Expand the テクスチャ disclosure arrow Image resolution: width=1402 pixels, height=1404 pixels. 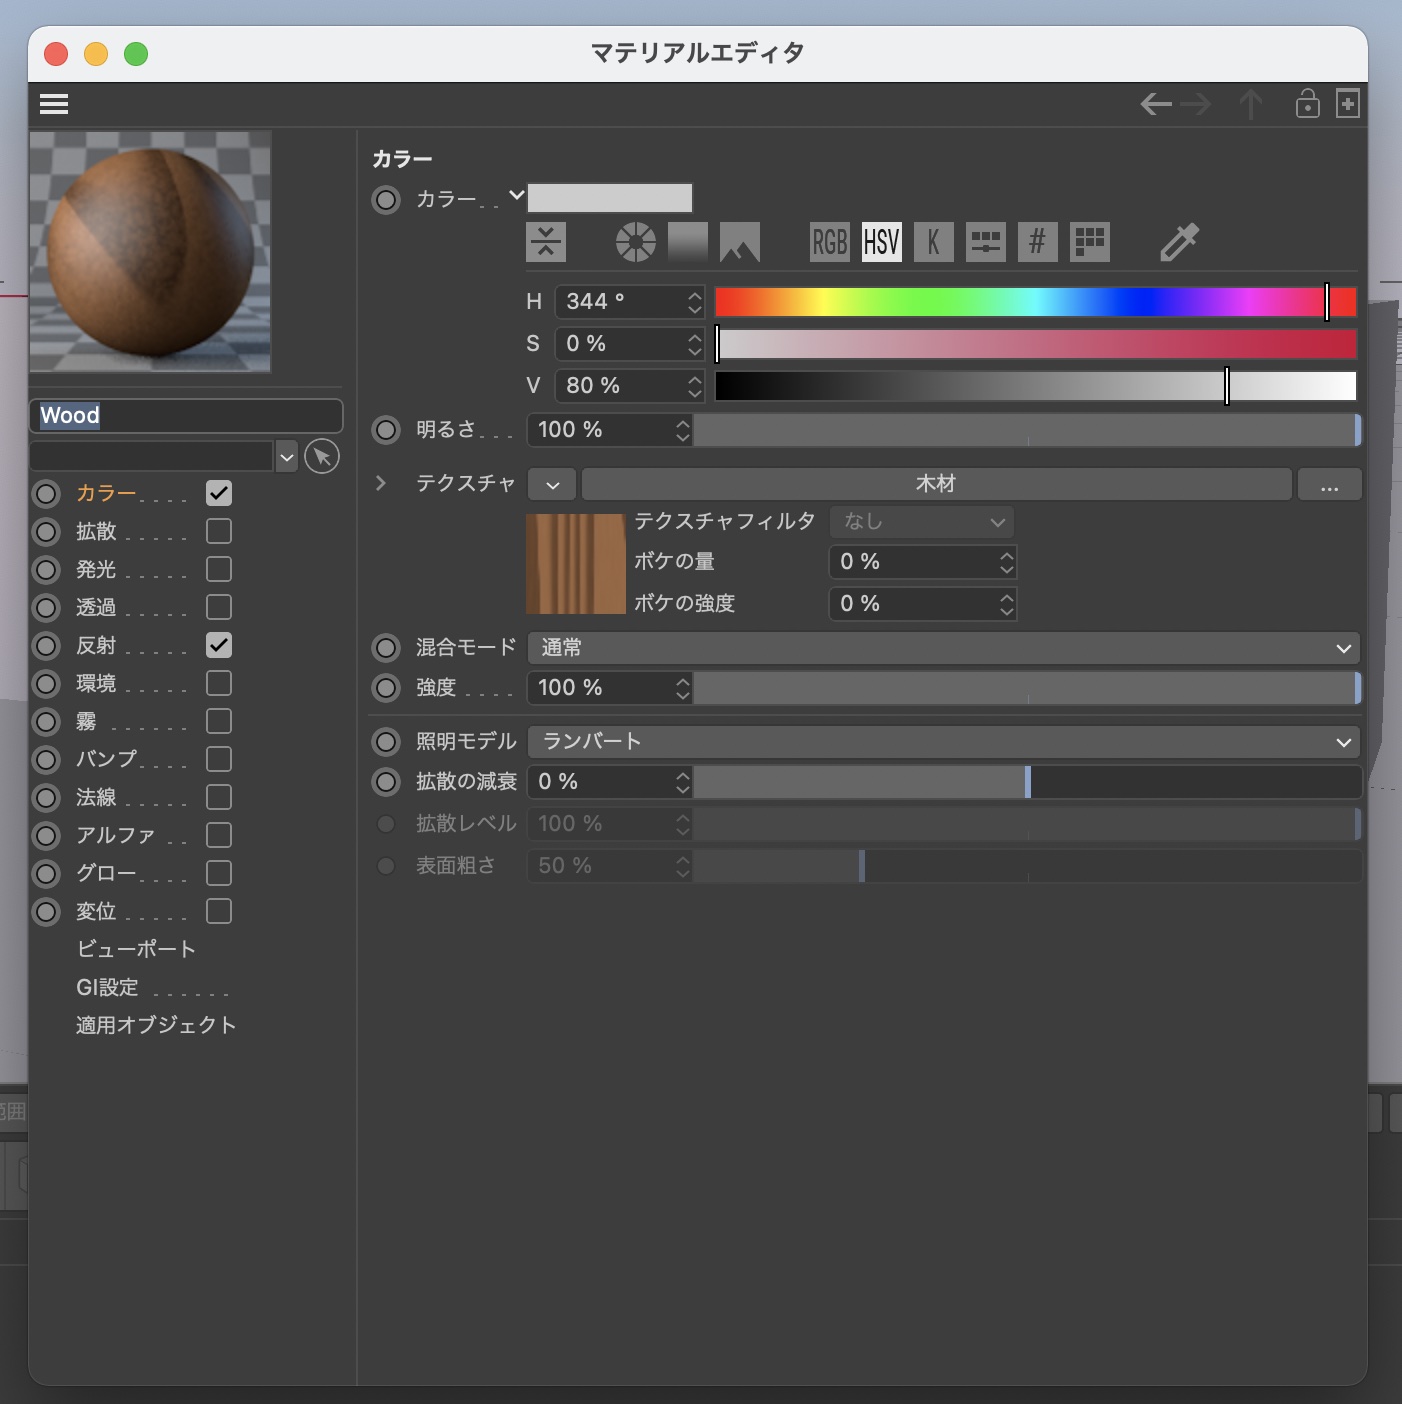point(381,484)
